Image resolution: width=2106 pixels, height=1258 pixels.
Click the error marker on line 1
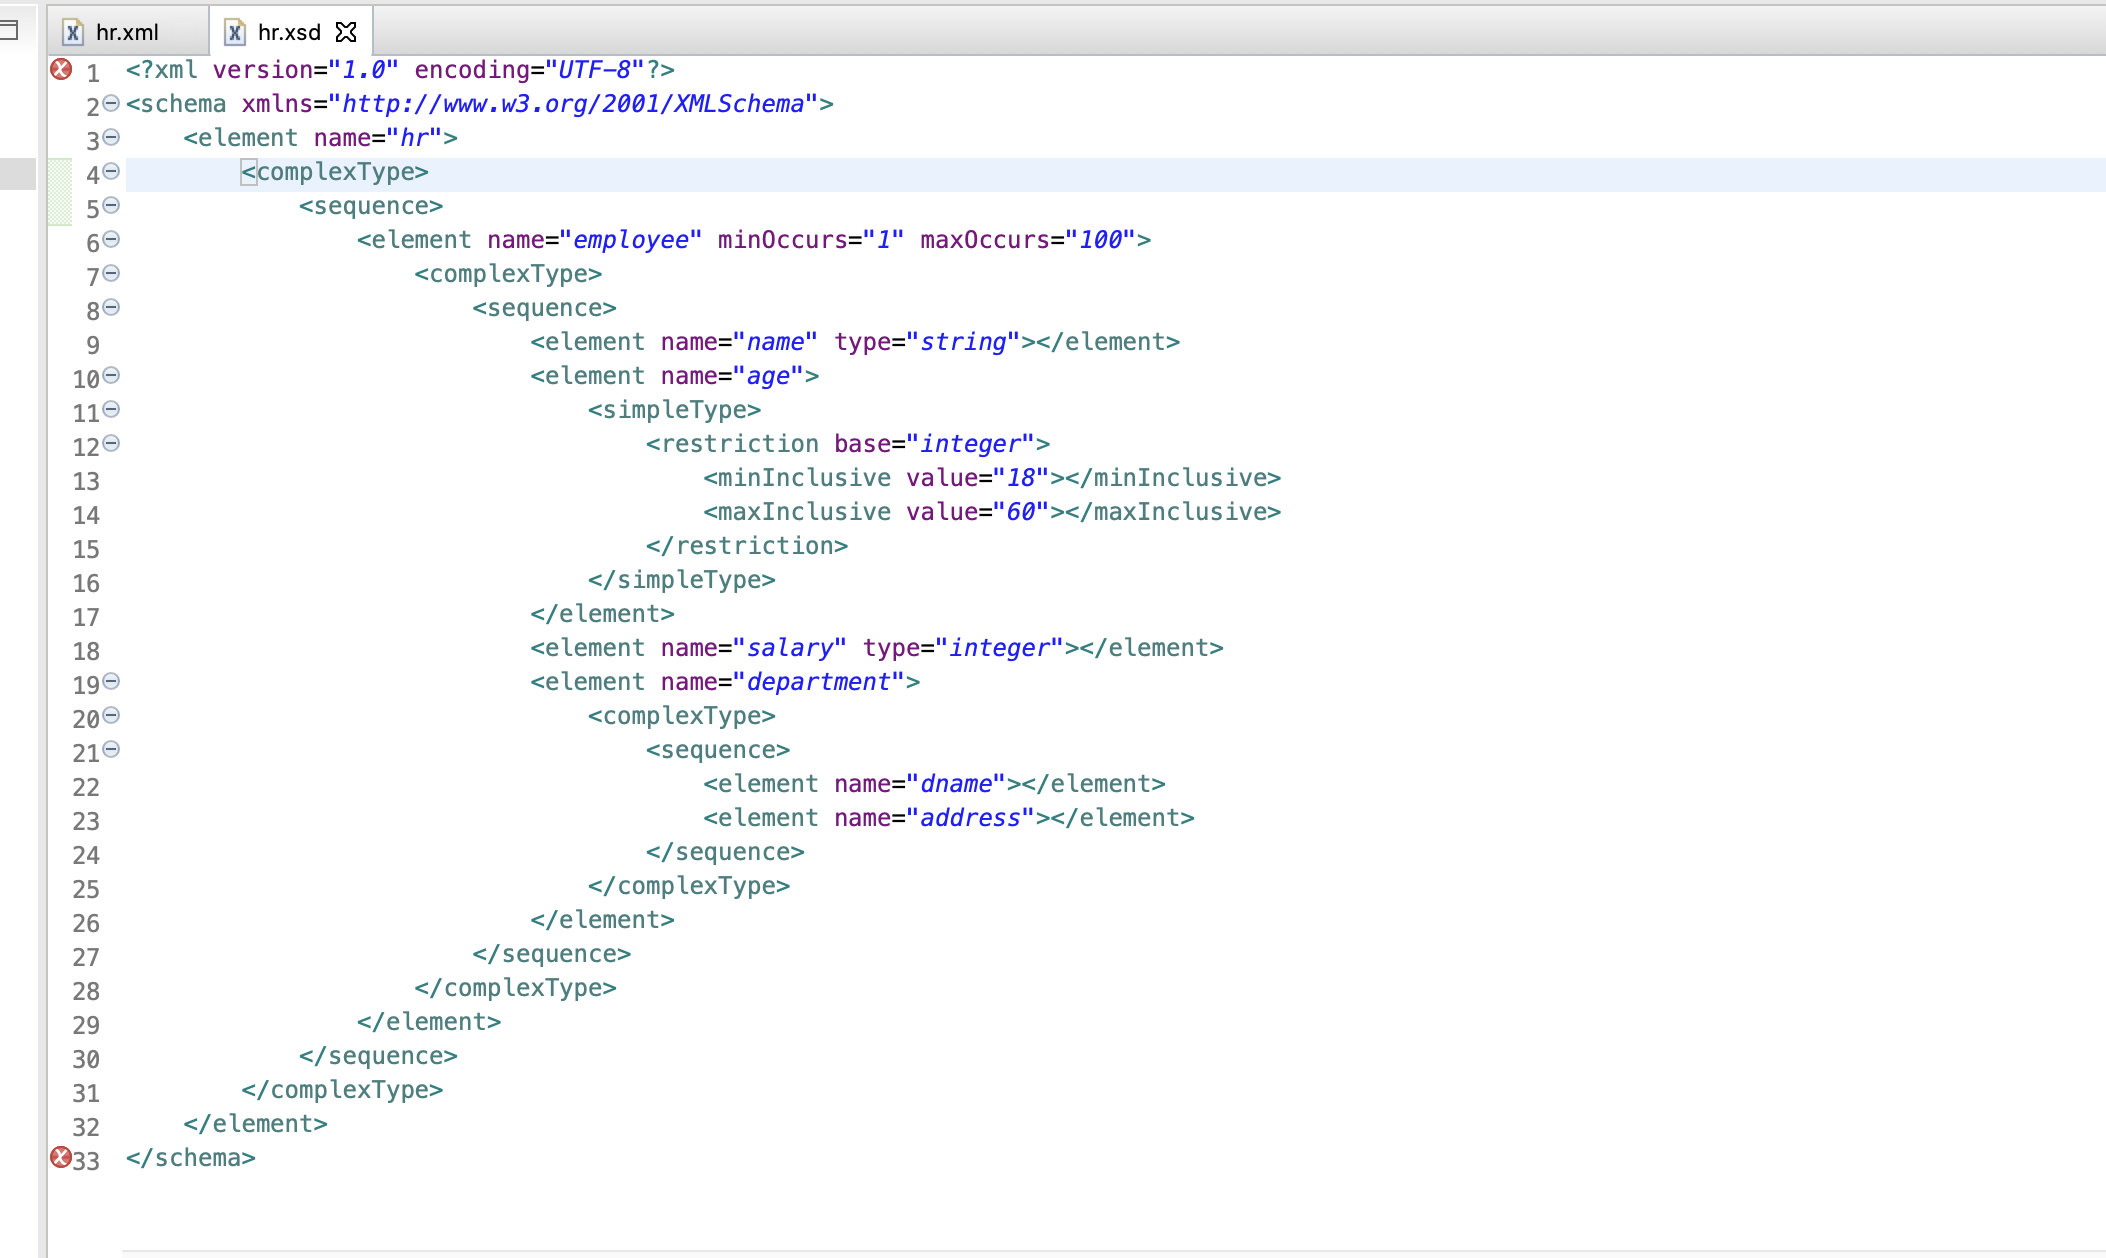pos(61,69)
